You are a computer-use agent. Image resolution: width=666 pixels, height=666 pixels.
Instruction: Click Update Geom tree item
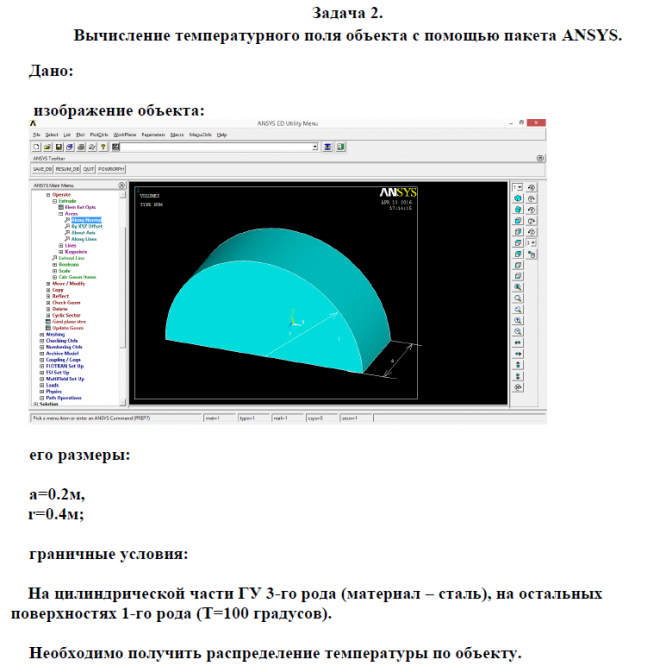pos(68,328)
